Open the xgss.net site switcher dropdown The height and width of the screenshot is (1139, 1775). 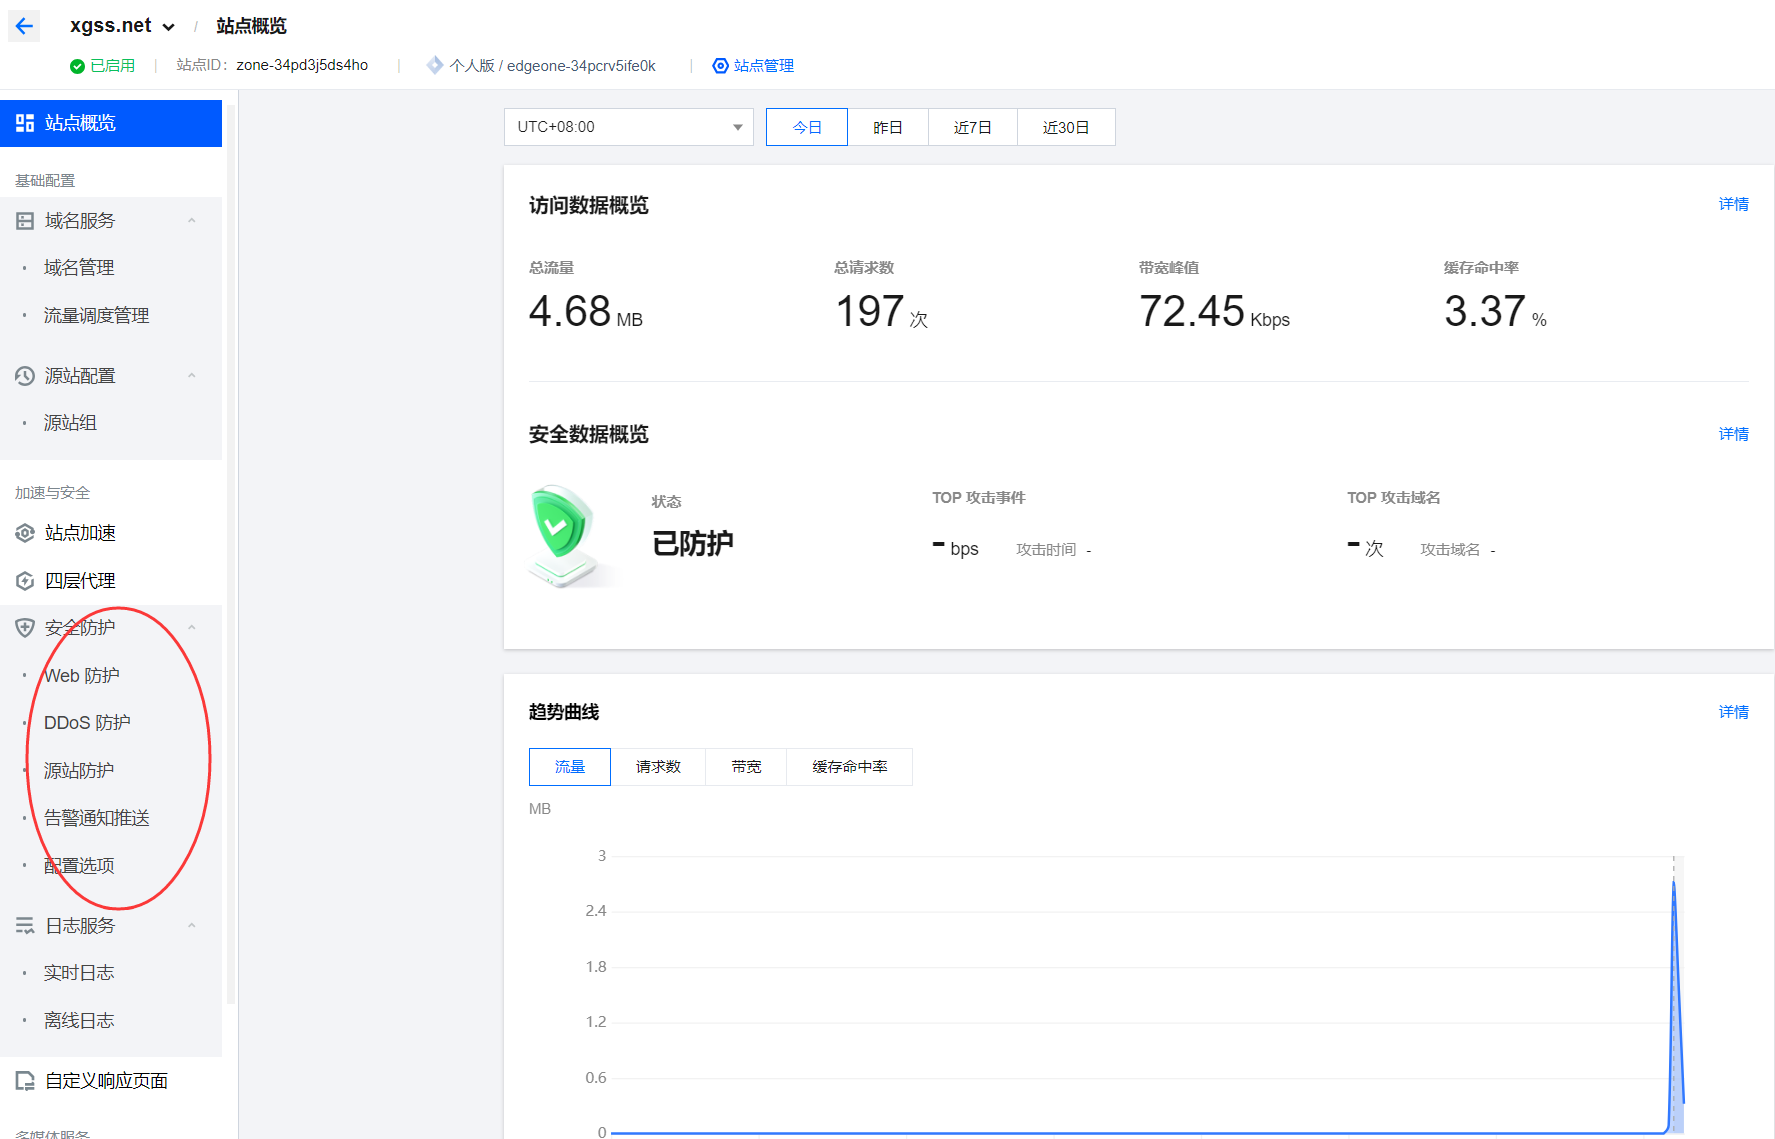pyautogui.click(x=122, y=26)
